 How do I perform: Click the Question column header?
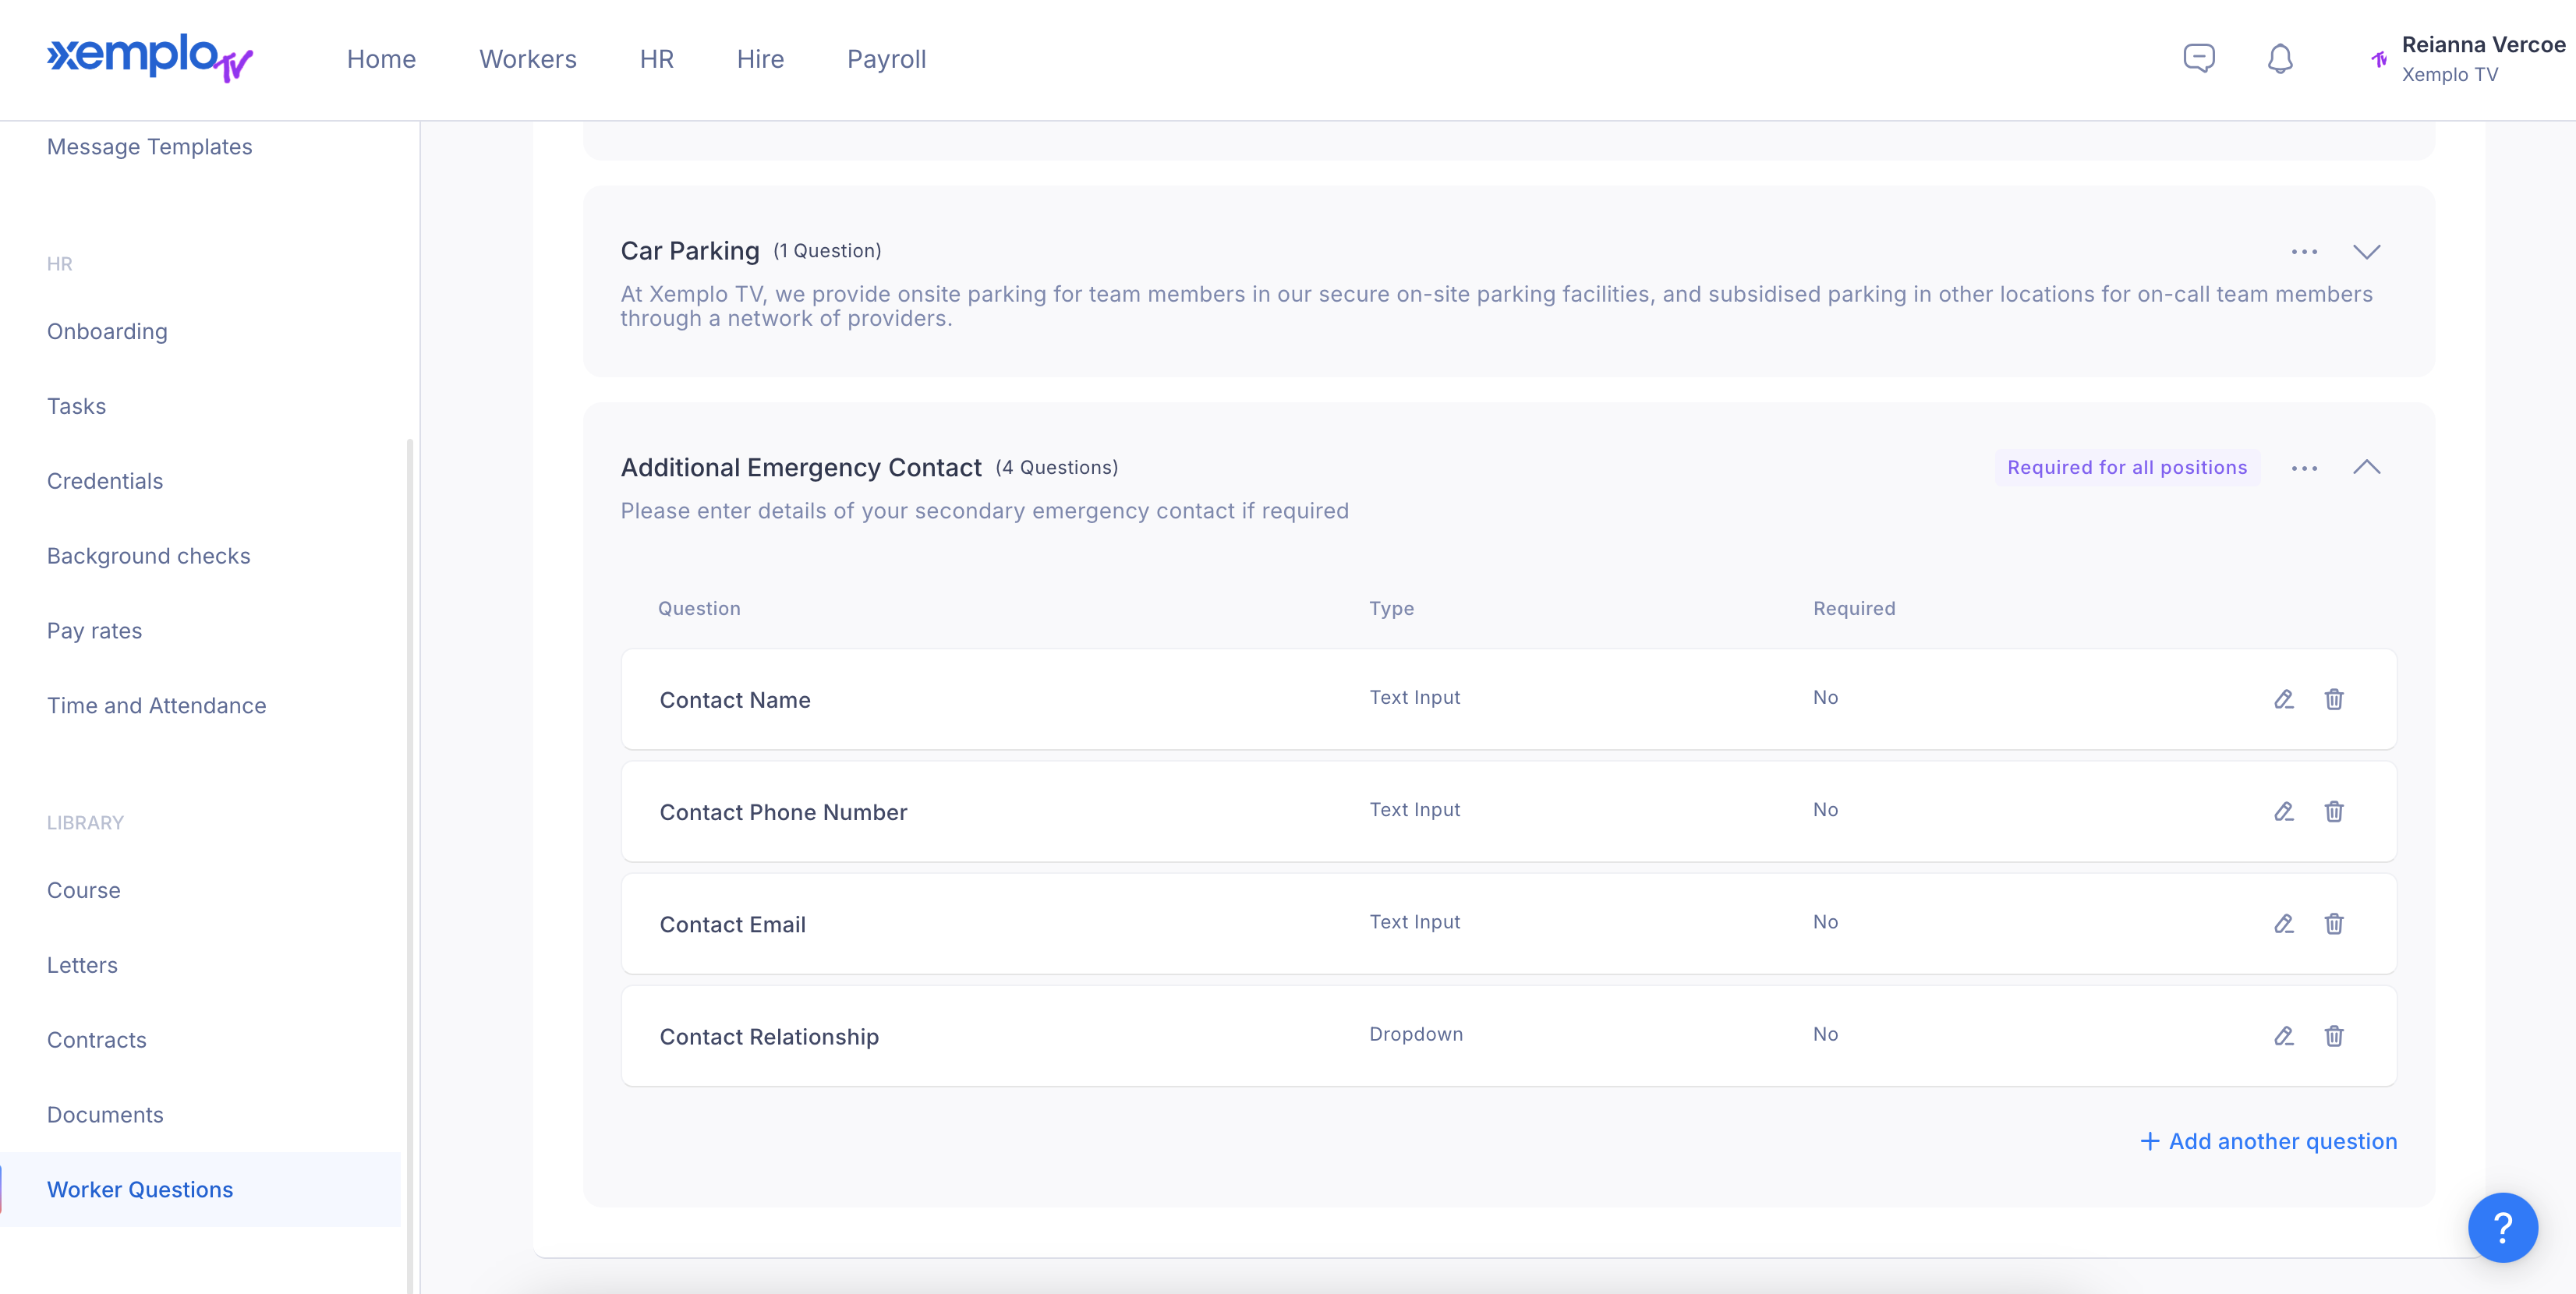coord(699,608)
